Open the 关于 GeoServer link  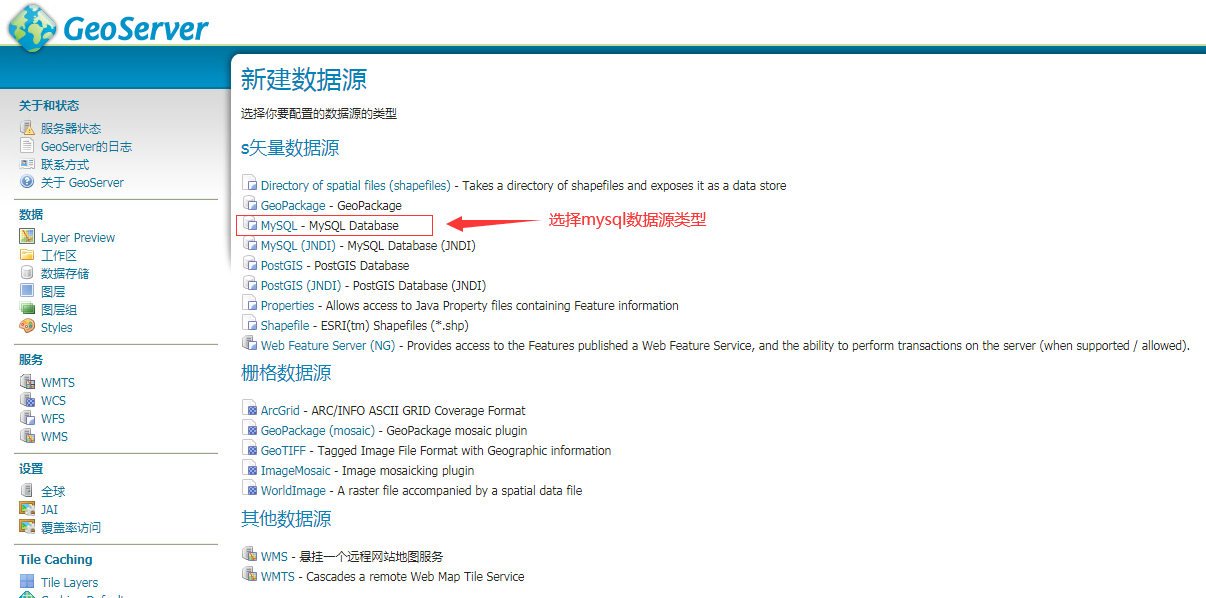coord(82,182)
